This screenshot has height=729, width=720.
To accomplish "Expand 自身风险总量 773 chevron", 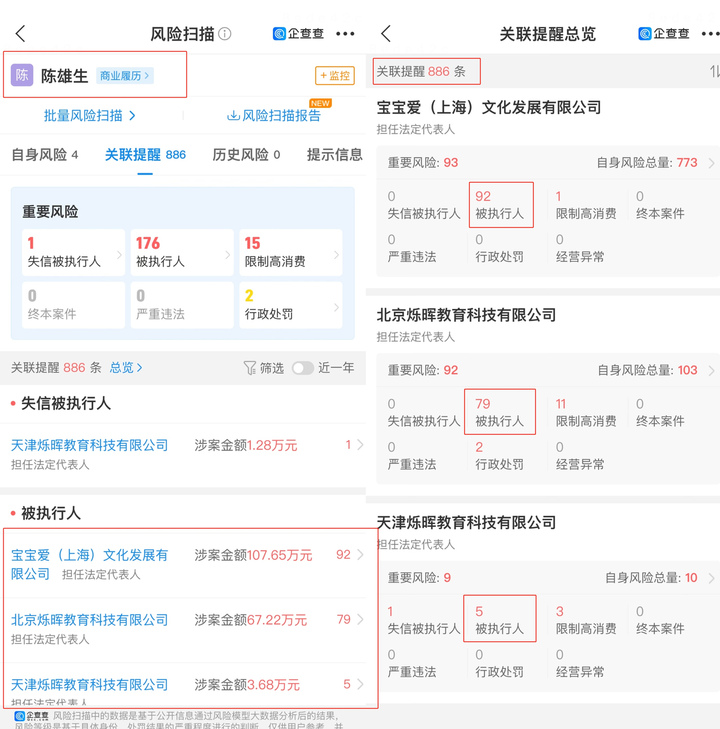I will pos(711,163).
